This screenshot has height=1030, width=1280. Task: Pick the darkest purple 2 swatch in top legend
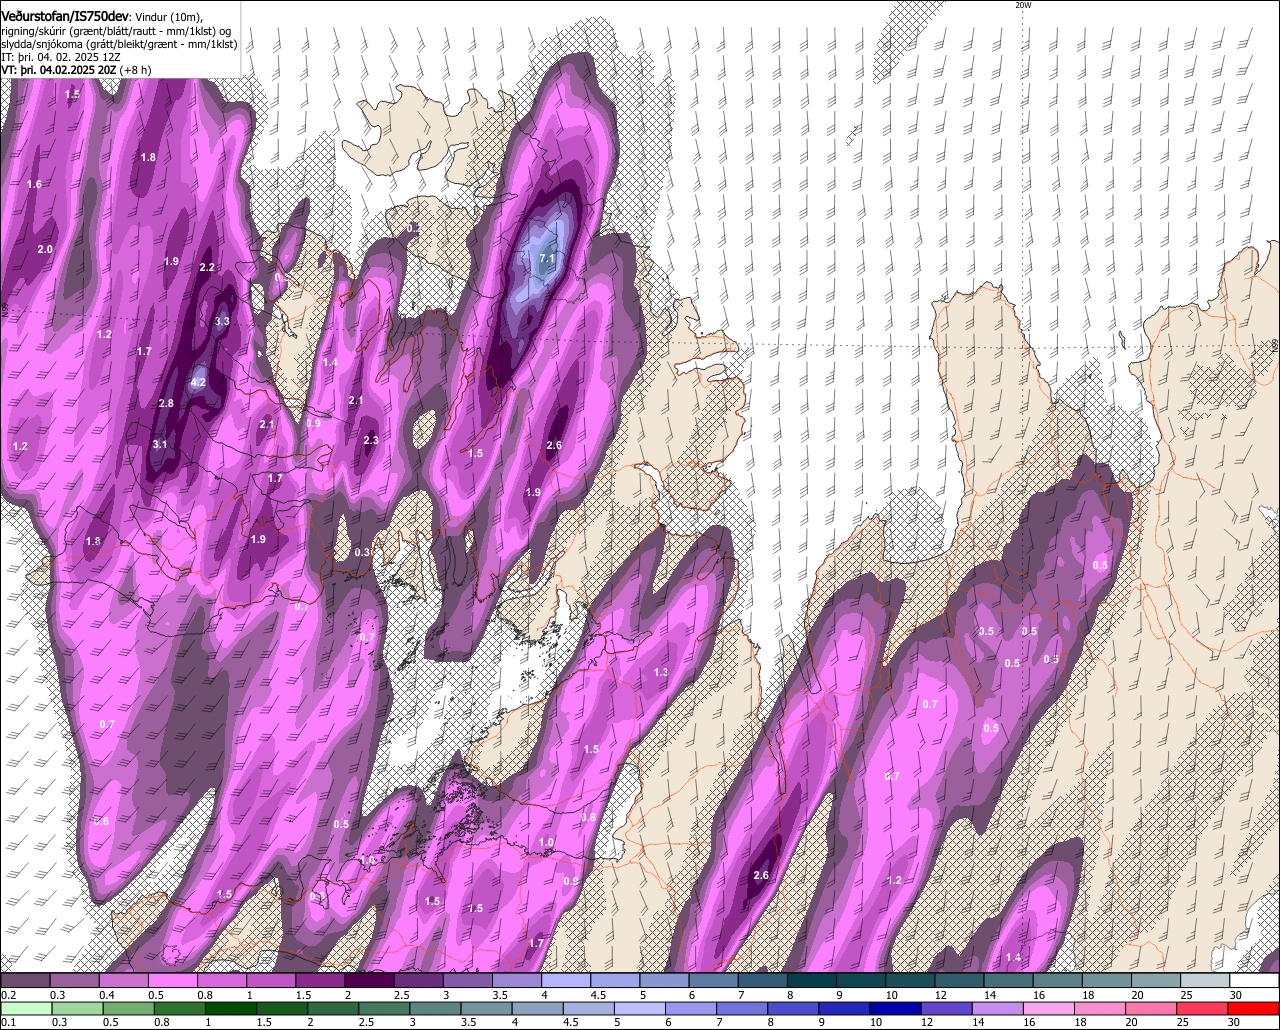tap(369, 981)
